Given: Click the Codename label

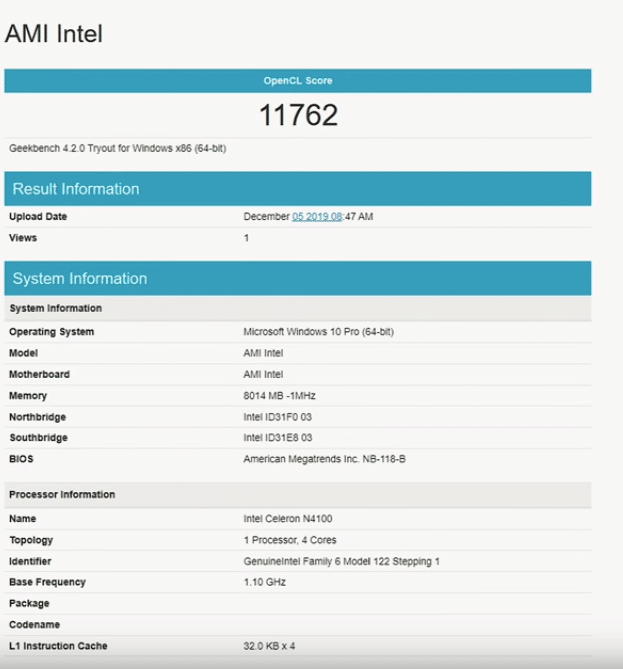Looking at the screenshot, I should pos(35,625).
